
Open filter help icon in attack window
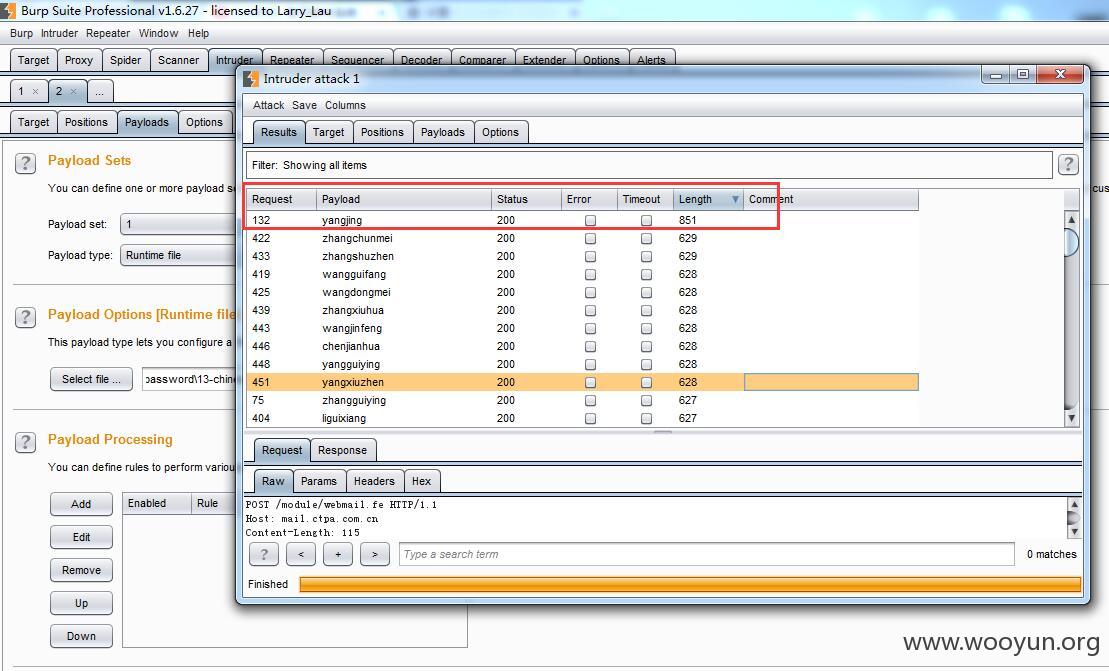(x=1068, y=165)
